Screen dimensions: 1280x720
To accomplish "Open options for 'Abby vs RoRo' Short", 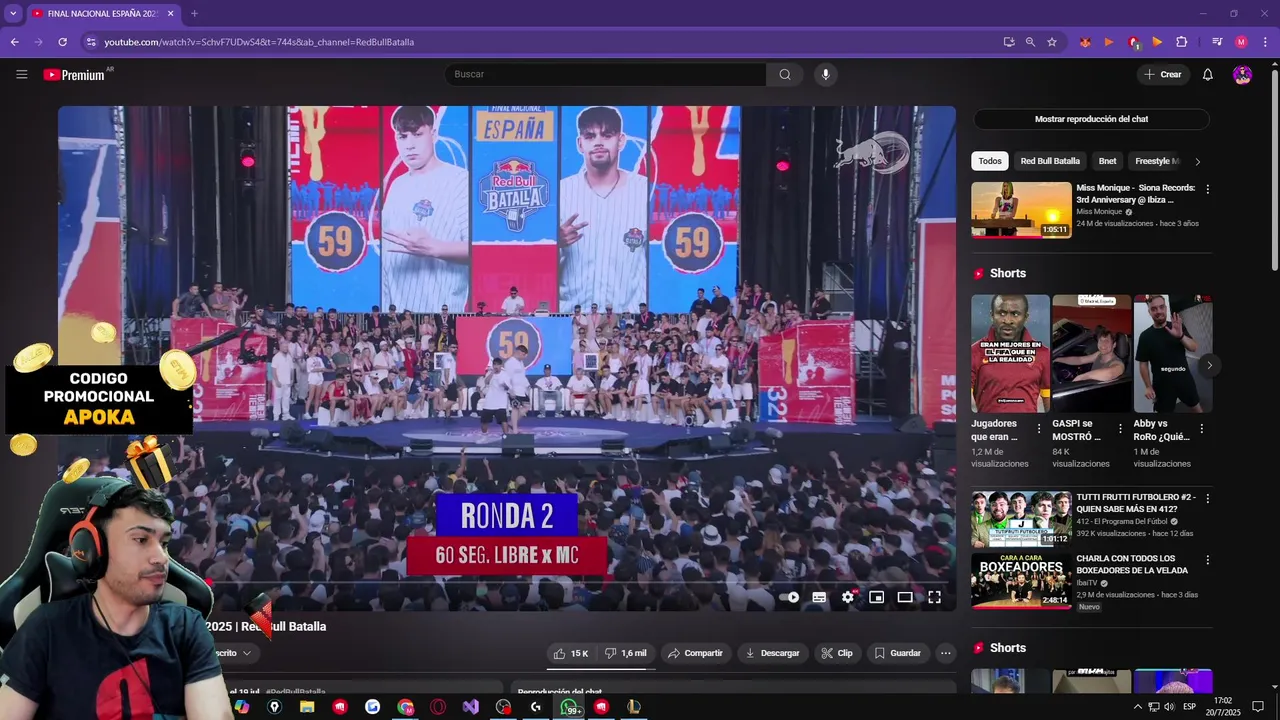I will point(1201,429).
